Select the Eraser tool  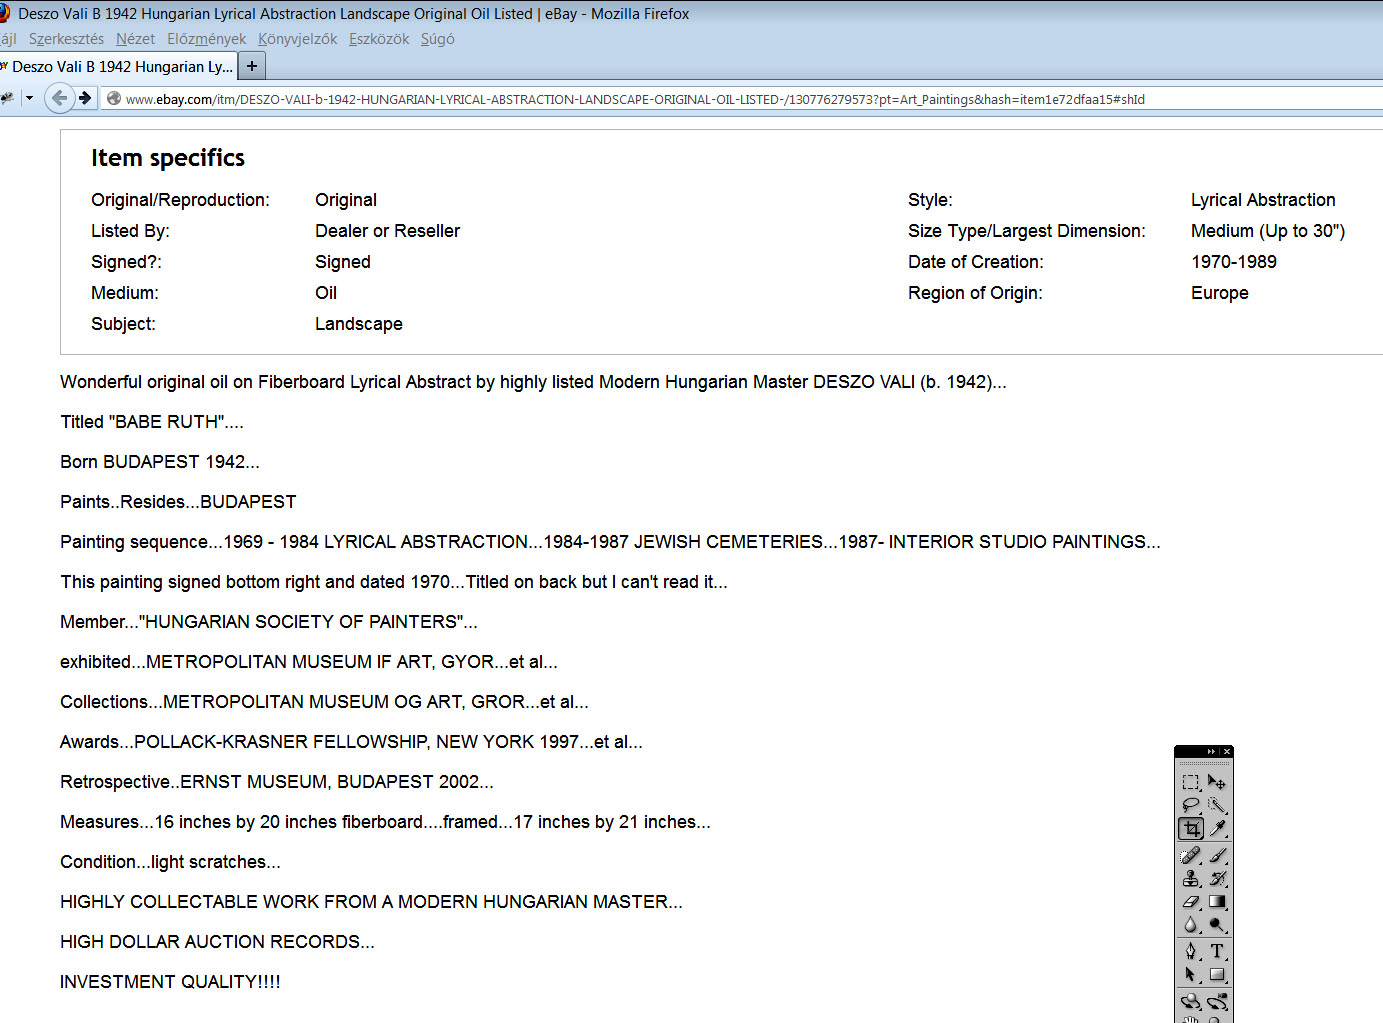tap(1190, 902)
